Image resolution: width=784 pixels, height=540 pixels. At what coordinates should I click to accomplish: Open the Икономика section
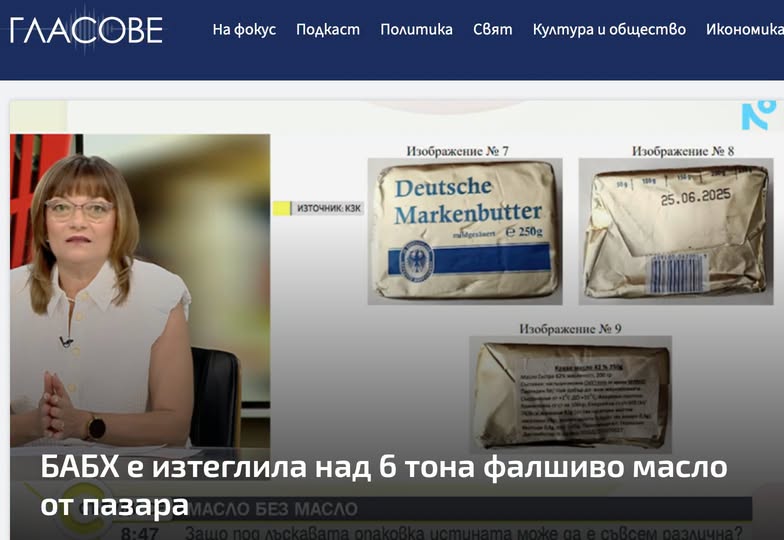coord(745,30)
